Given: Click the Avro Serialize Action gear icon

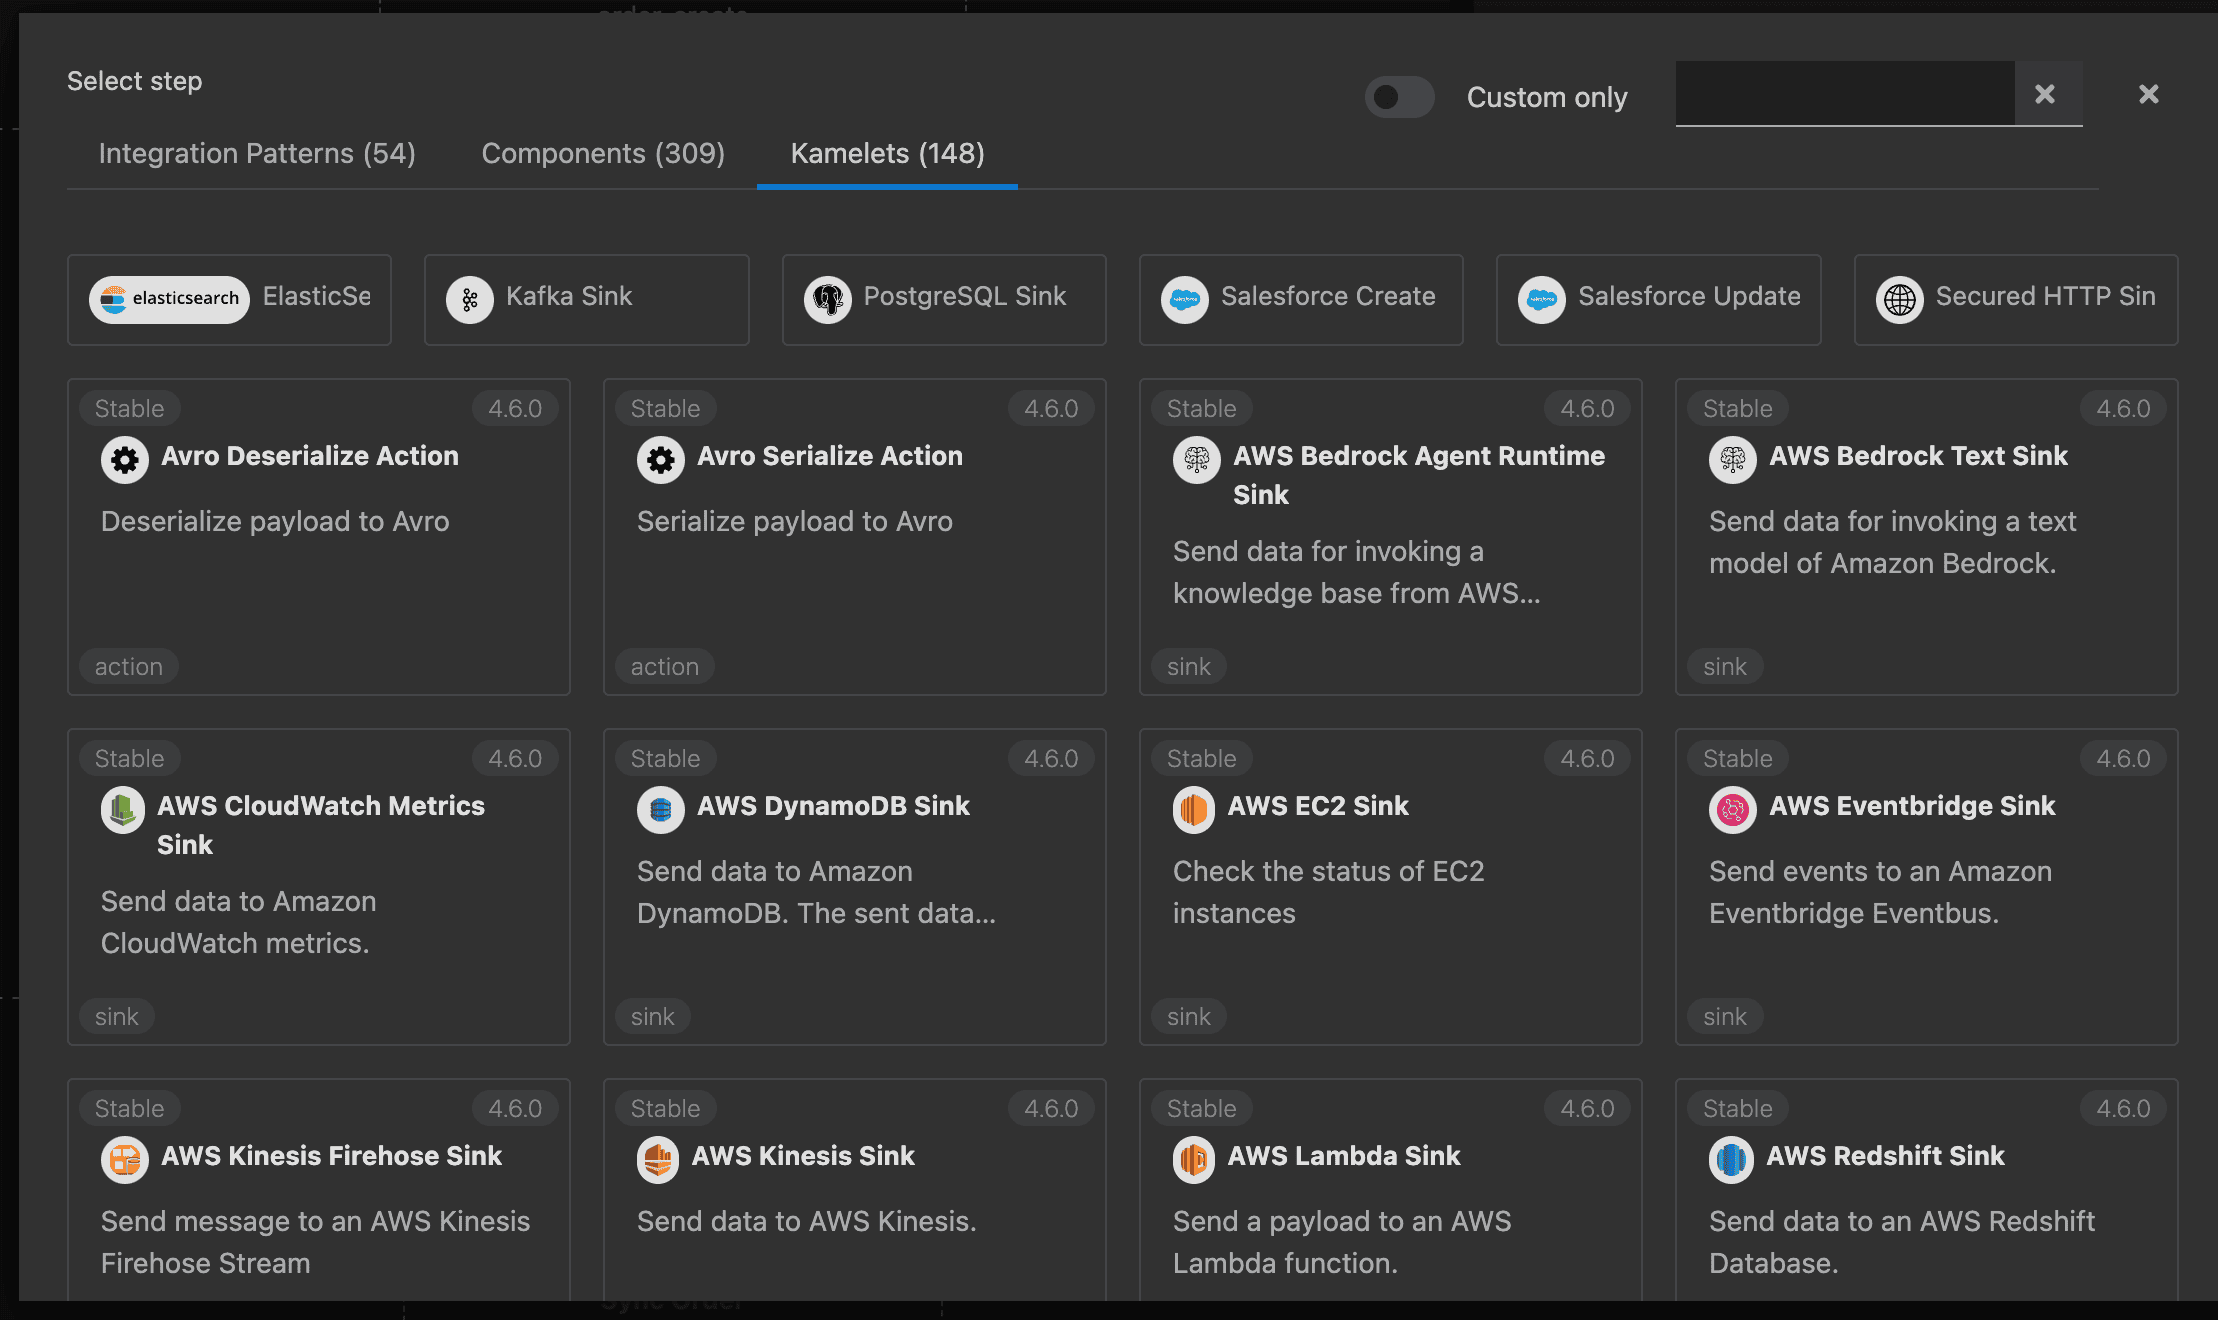Looking at the screenshot, I should point(661,460).
